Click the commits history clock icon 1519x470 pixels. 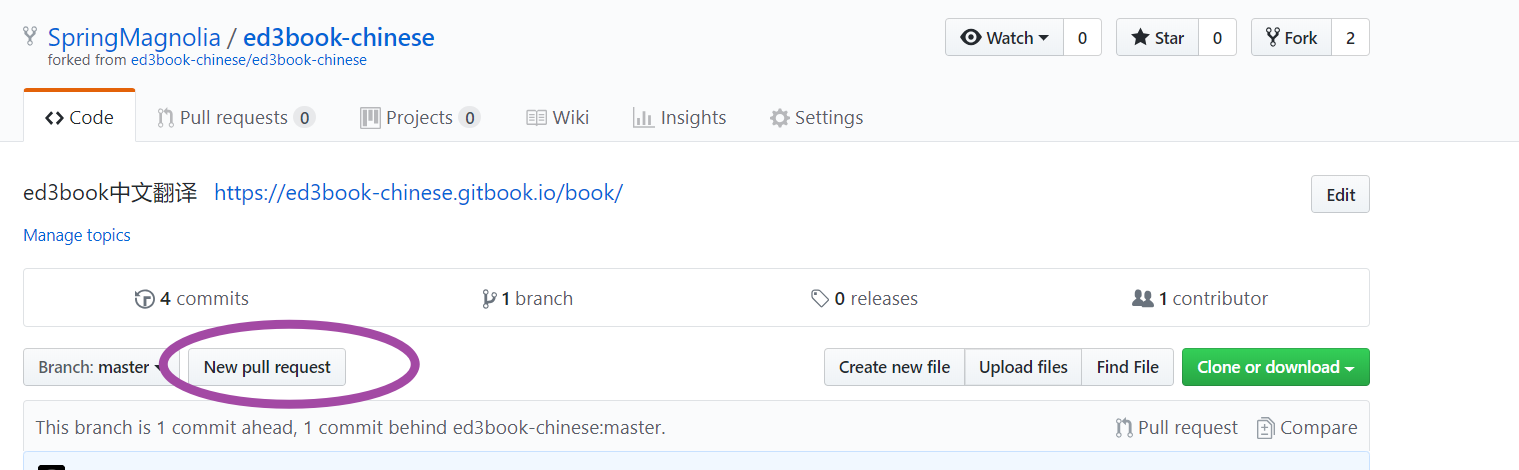(145, 299)
